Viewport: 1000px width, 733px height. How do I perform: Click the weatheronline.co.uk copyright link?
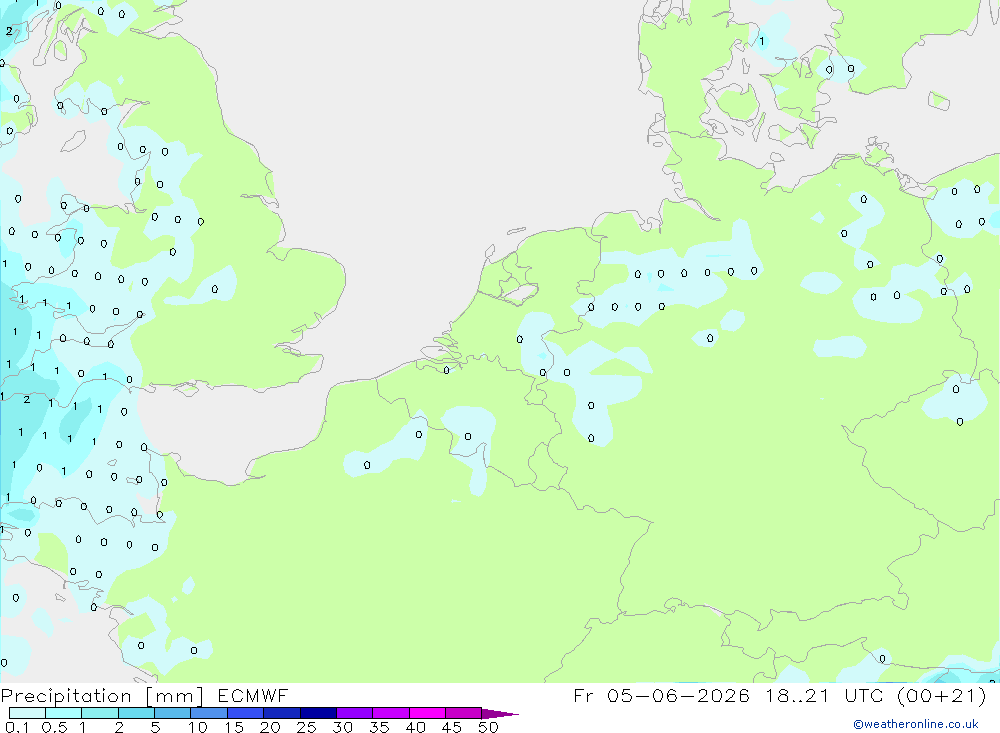click(x=916, y=724)
